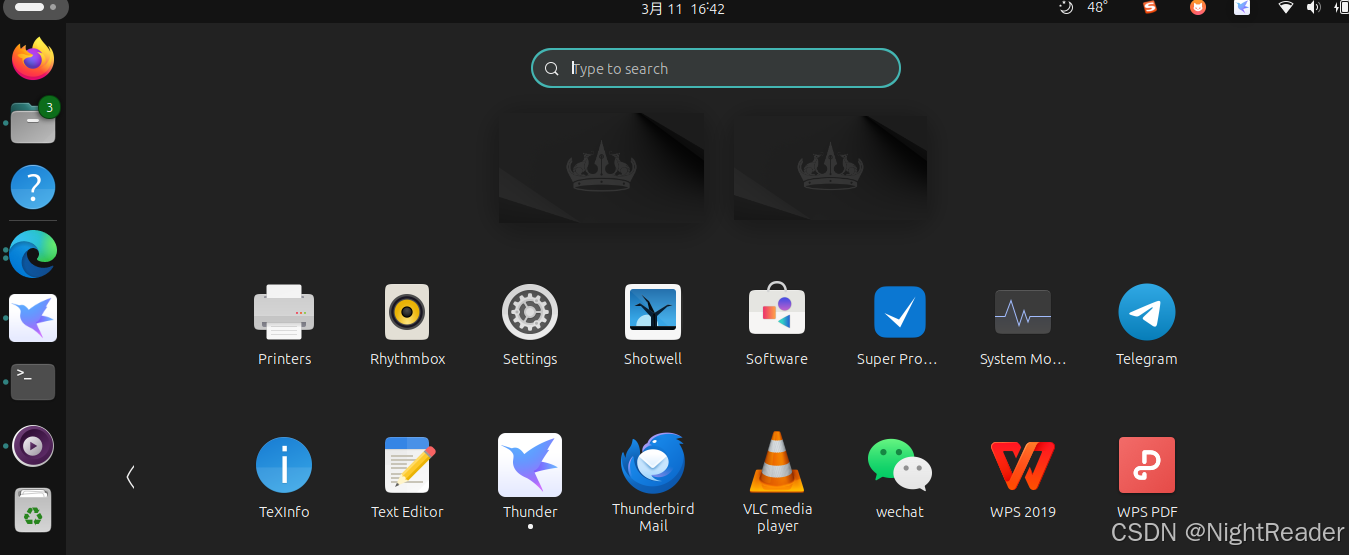The width and height of the screenshot is (1349, 555).
Task: Select the first workspace thumbnail
Action: [601, 167]
